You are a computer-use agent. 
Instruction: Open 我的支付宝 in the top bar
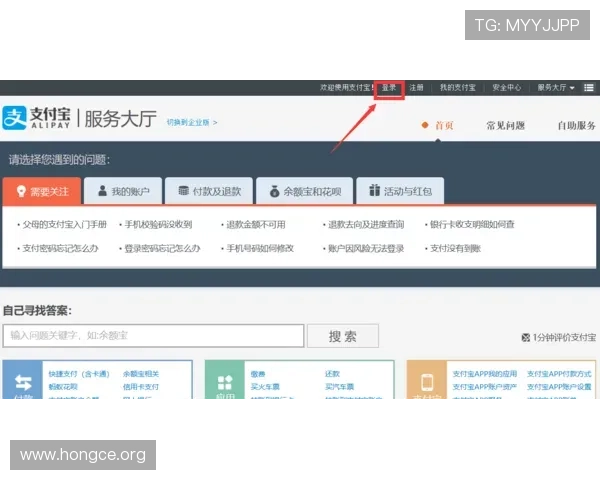(x=458, y=88)
